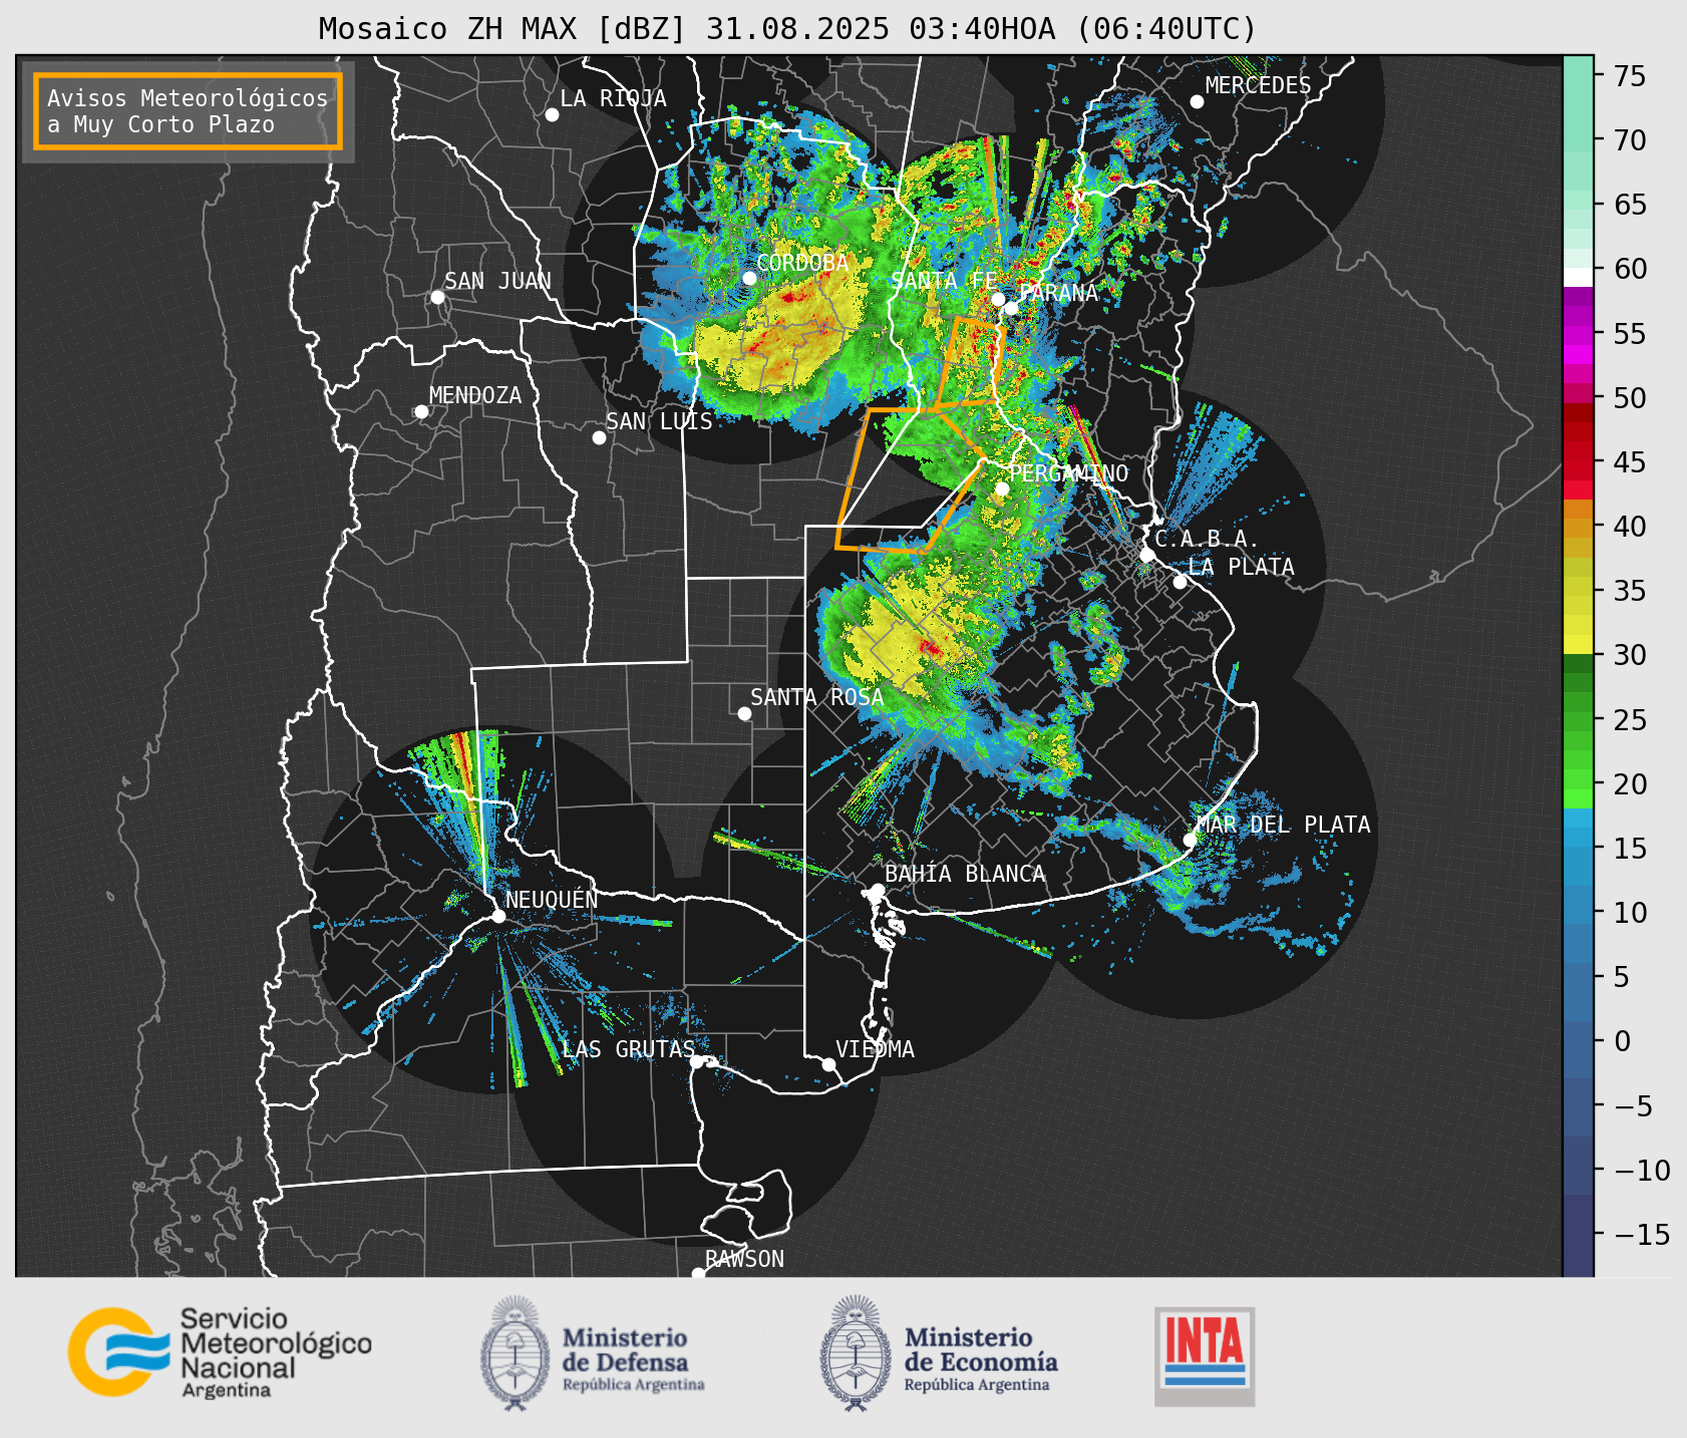1687x1438 pixels.
Task: Click the MAR DEL PLATA city label
Action: pyautogui.click(x=1283, y=825)
